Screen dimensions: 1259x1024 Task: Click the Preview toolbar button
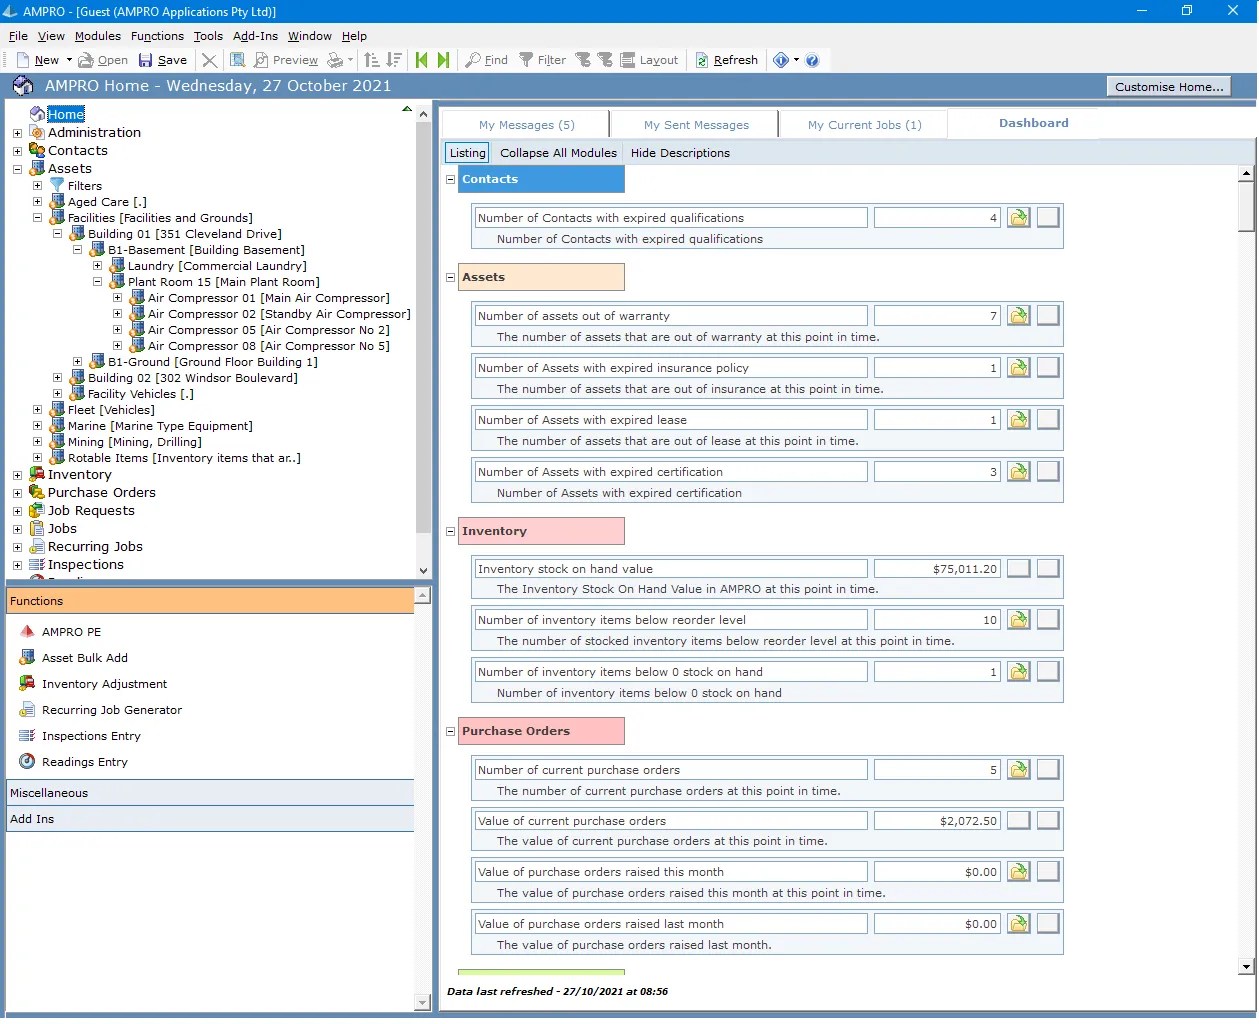285,60
